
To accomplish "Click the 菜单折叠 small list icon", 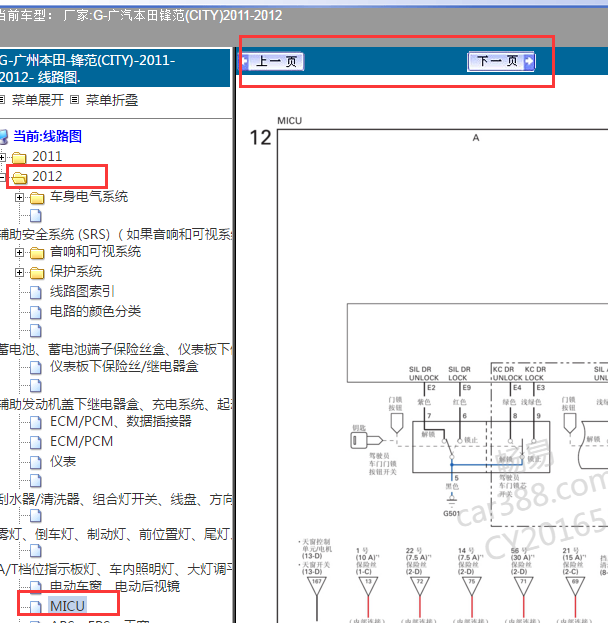I will pos(74,99).
